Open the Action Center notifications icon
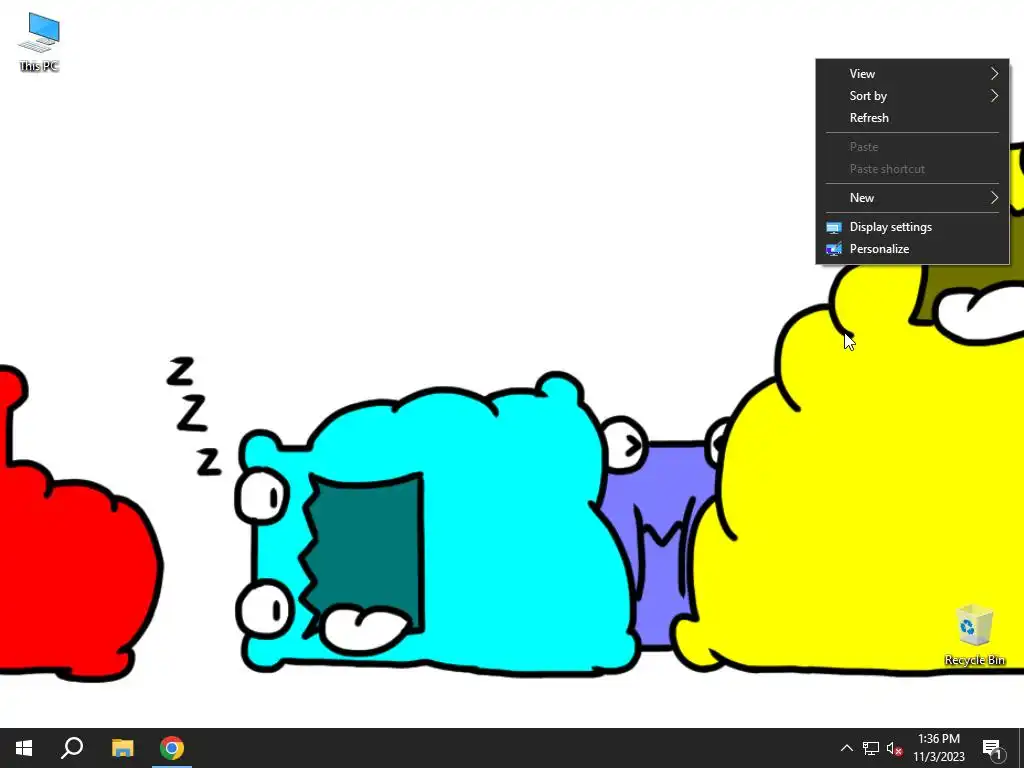Viewport: 1024px width, 768px height. [992, 748]
